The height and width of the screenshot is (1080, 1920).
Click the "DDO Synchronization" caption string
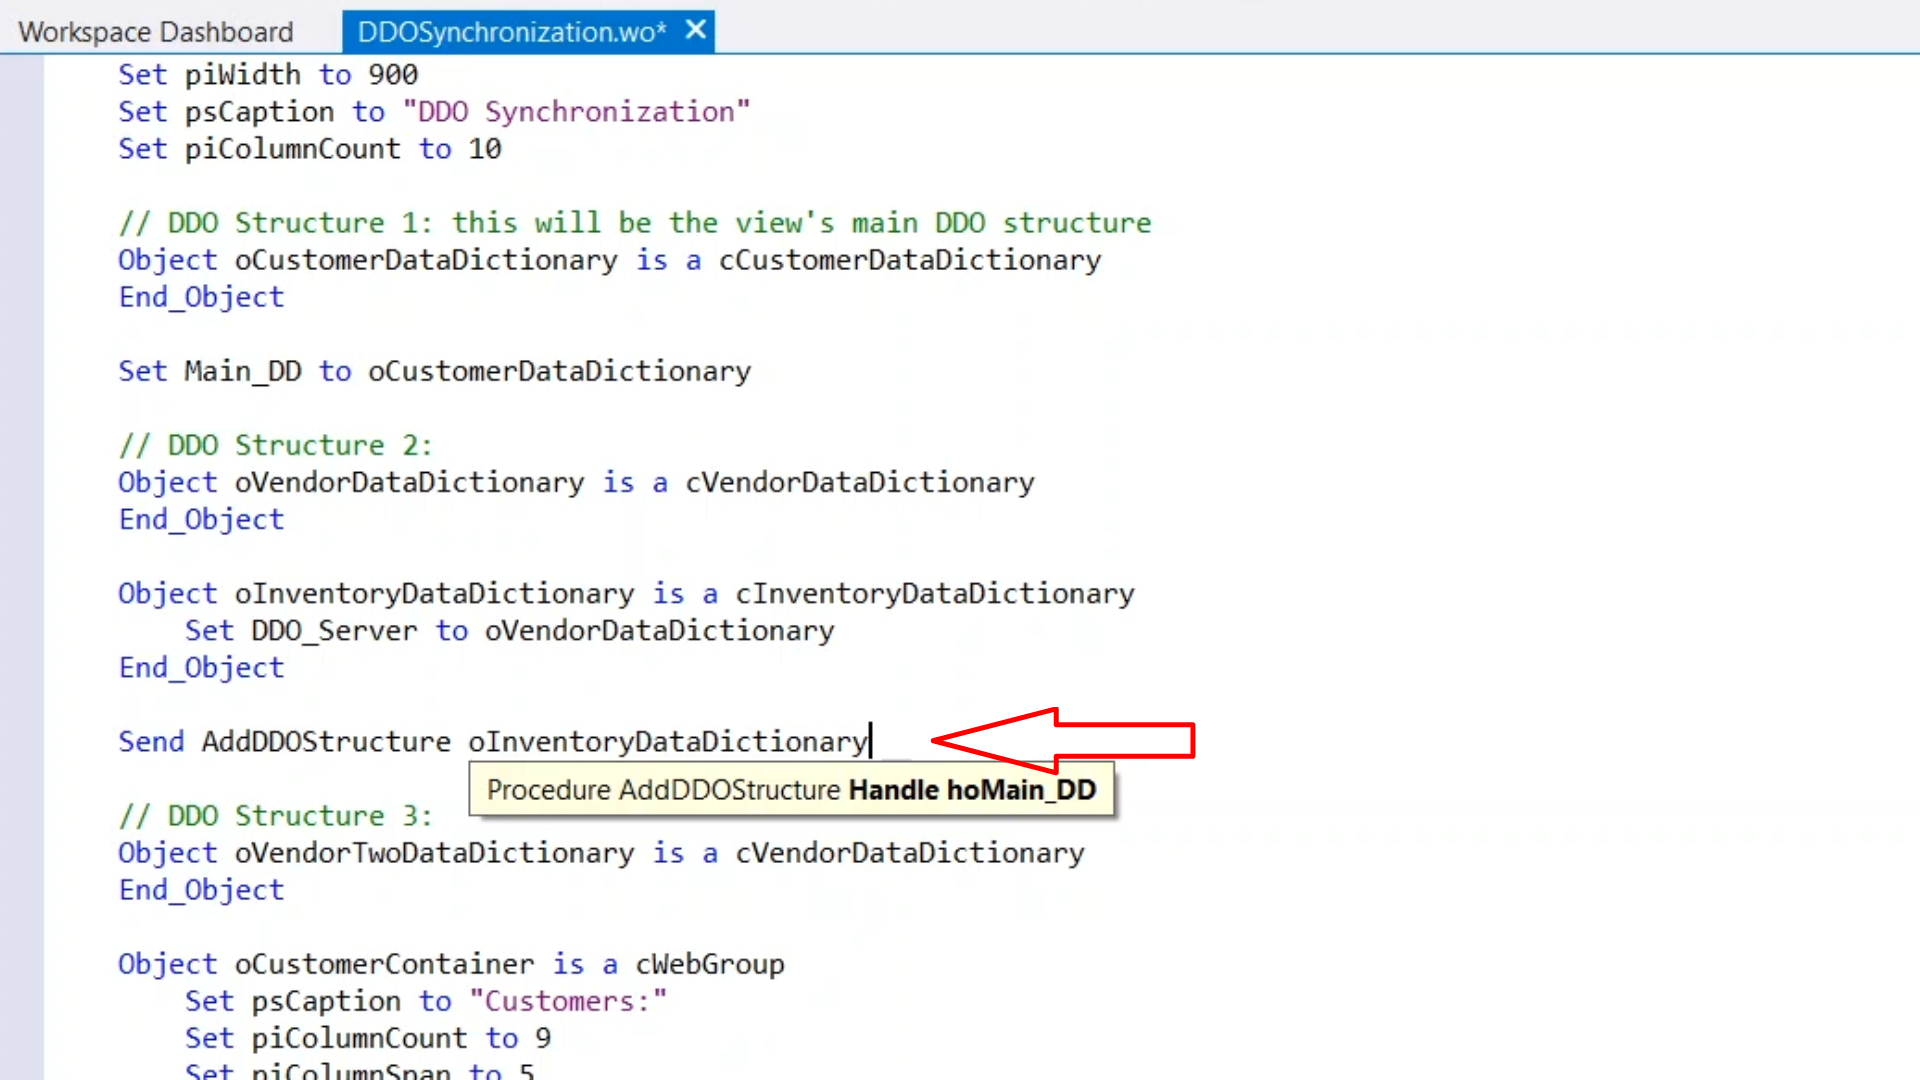click(576, 112)
